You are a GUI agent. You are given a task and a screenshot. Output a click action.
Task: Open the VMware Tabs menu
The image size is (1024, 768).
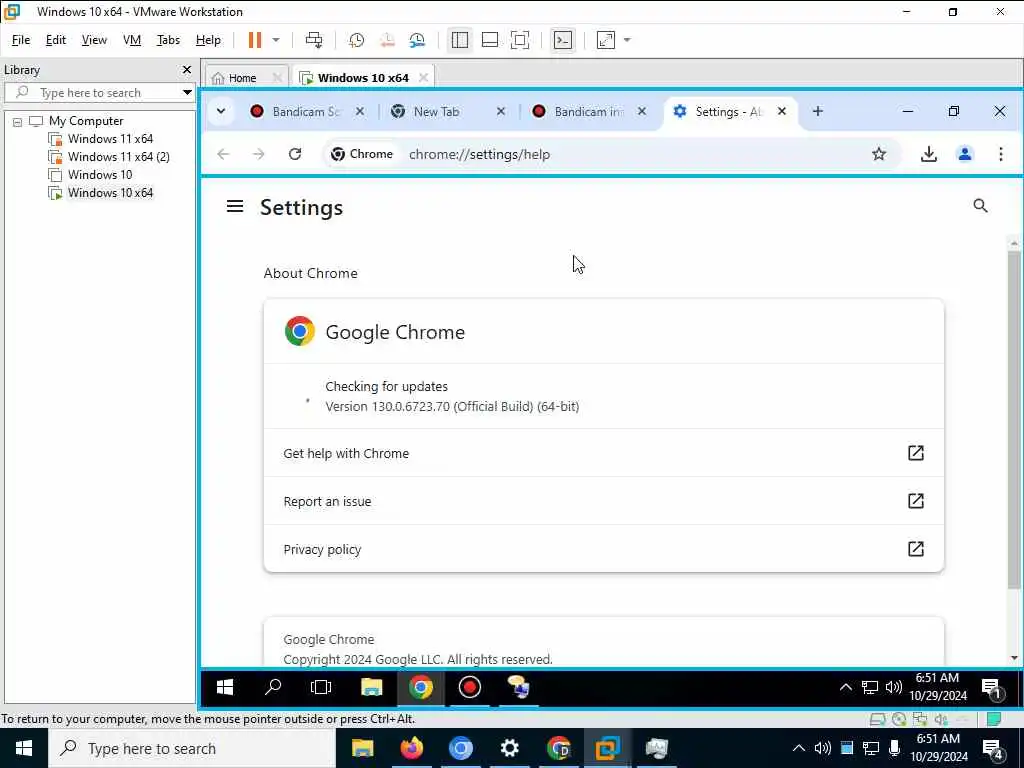click(x=168, y=40)
